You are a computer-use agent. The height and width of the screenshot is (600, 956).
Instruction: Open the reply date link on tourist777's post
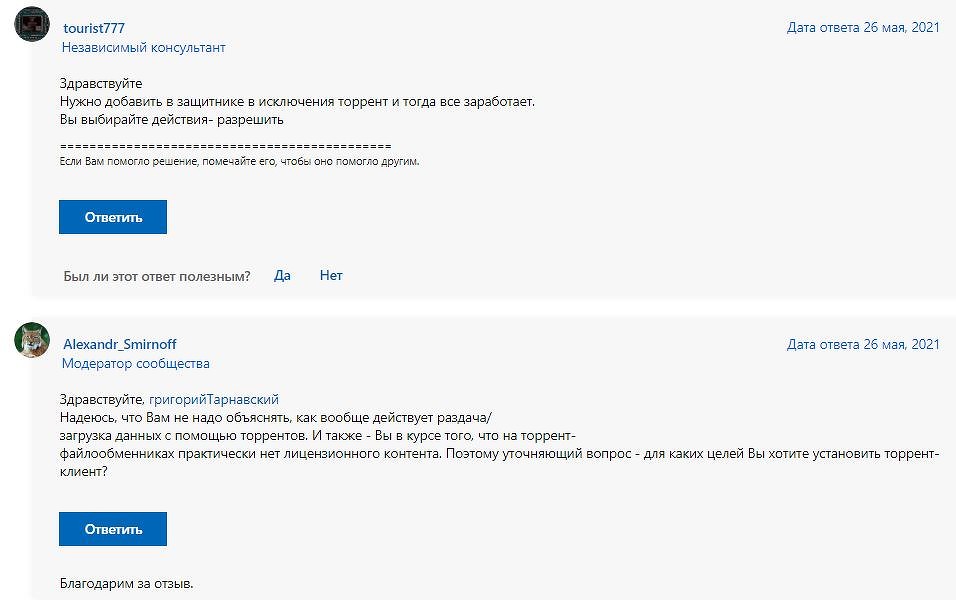863,27
